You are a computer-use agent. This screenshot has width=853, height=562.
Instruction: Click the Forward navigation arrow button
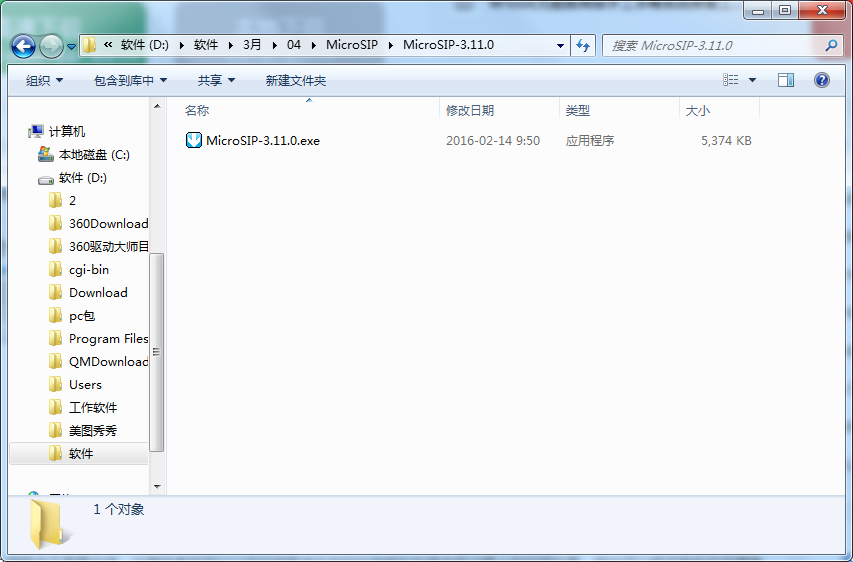click(x=52, y=46)
